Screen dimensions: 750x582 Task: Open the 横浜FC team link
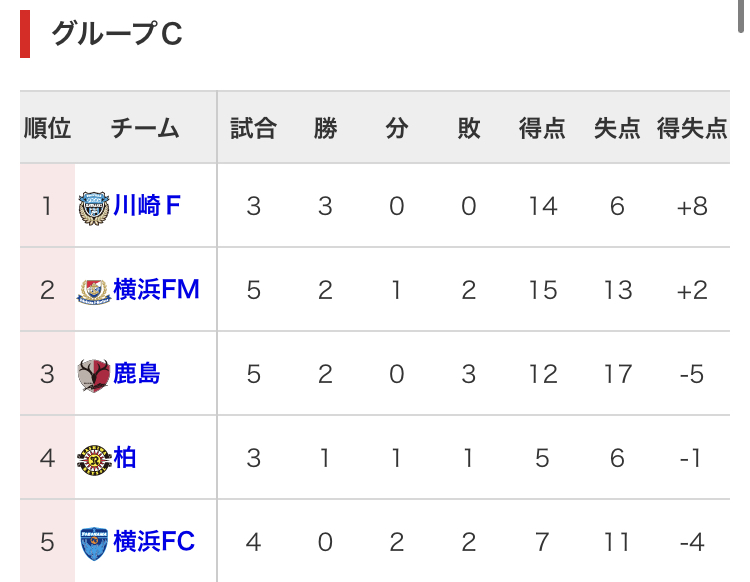tap(154, 541)
